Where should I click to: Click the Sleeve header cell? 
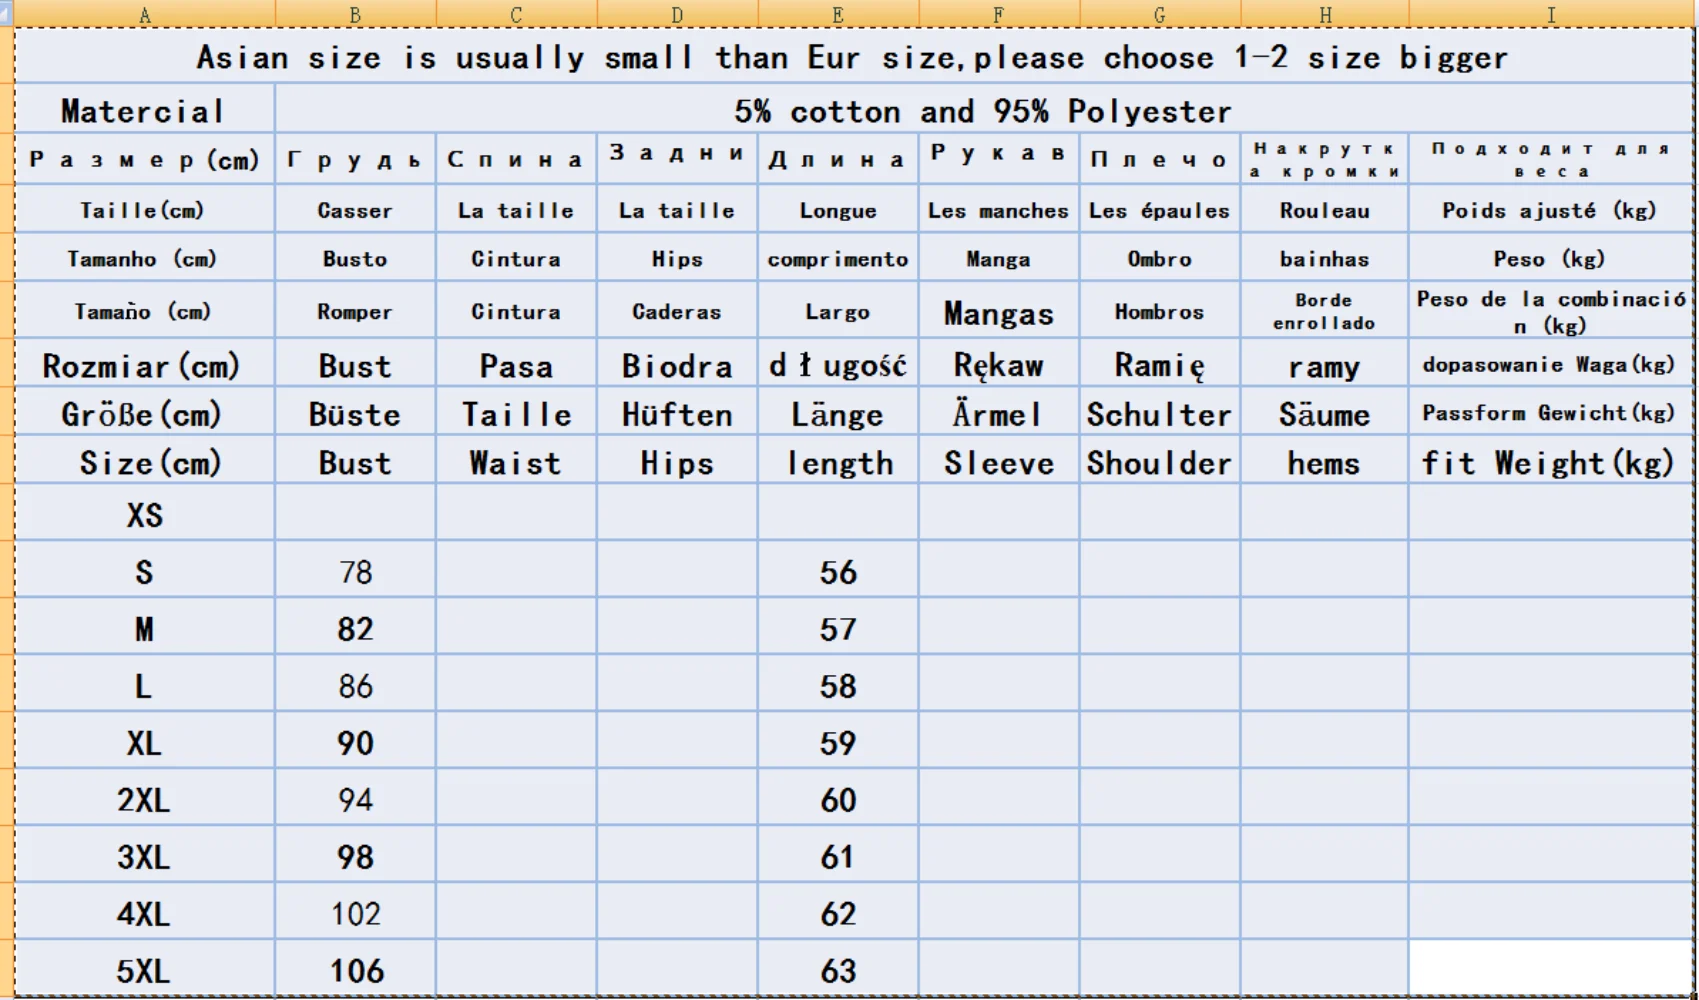pyautogui.click(x=998, y=462)
